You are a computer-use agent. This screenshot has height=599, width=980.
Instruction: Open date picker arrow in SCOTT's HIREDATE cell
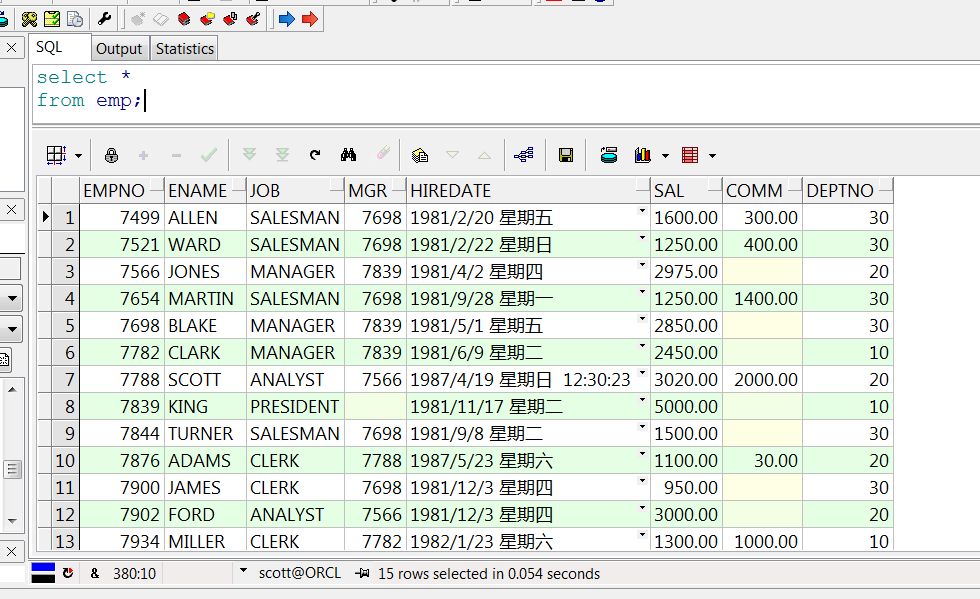(x=642, y=373)
